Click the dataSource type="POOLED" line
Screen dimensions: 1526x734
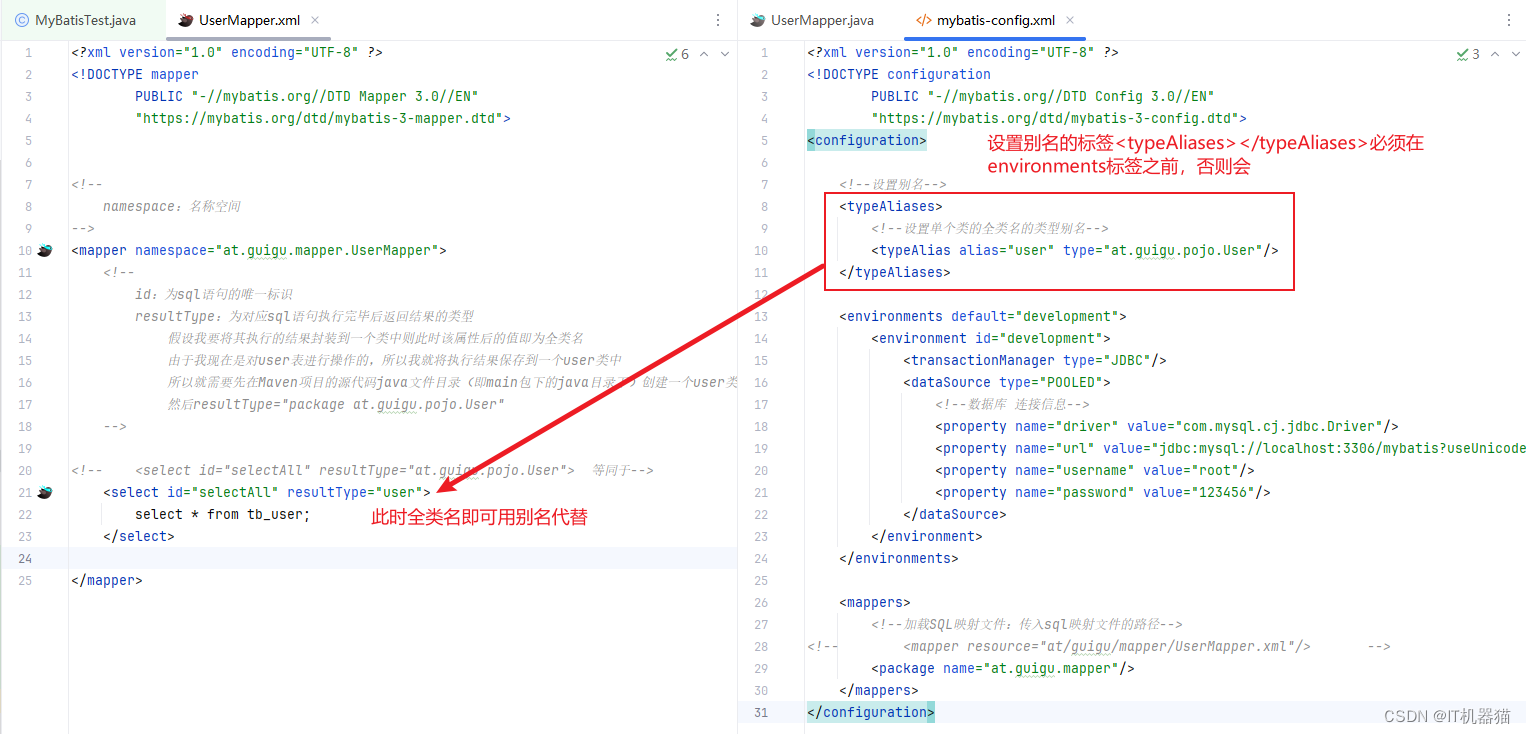[1007, 382]
